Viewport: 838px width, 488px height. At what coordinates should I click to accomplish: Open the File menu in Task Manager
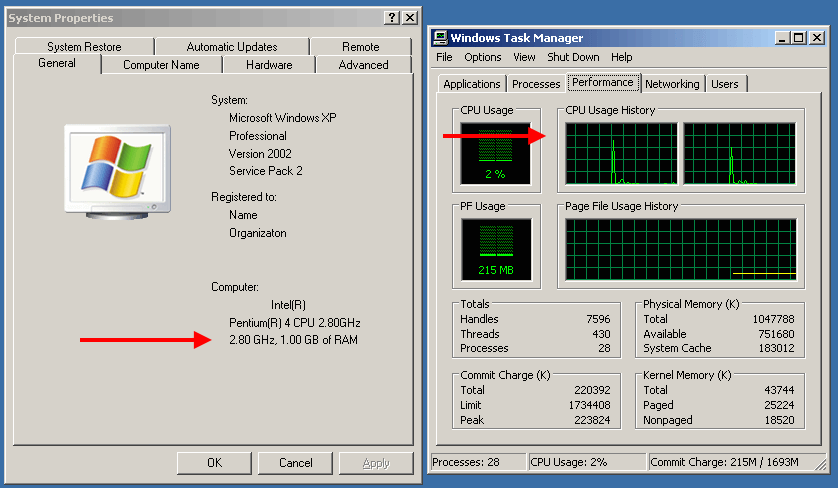(444, 57)
